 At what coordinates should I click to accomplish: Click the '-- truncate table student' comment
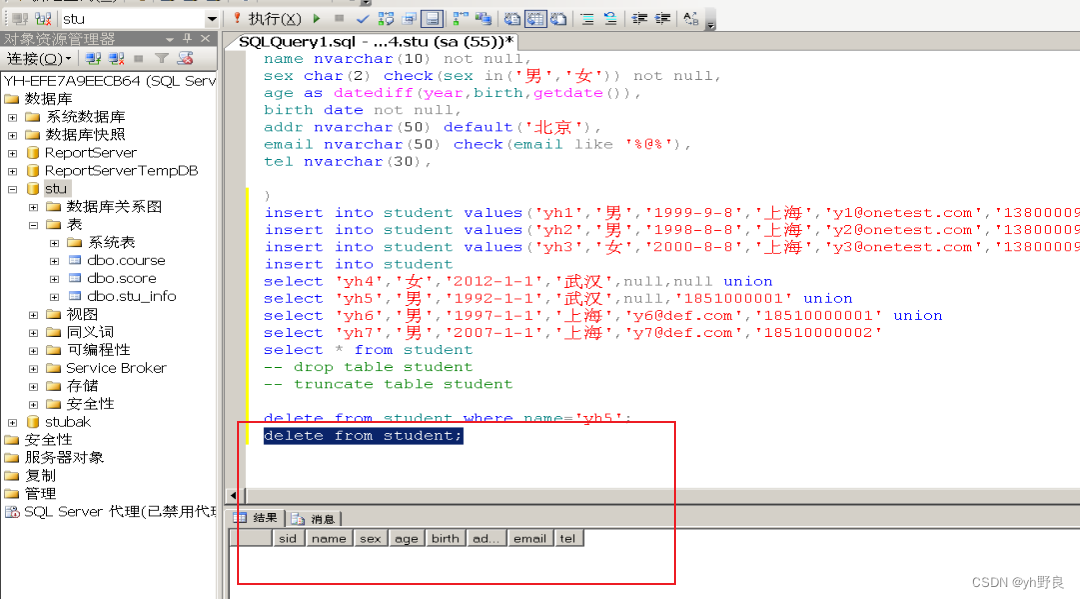coord(388,384)
